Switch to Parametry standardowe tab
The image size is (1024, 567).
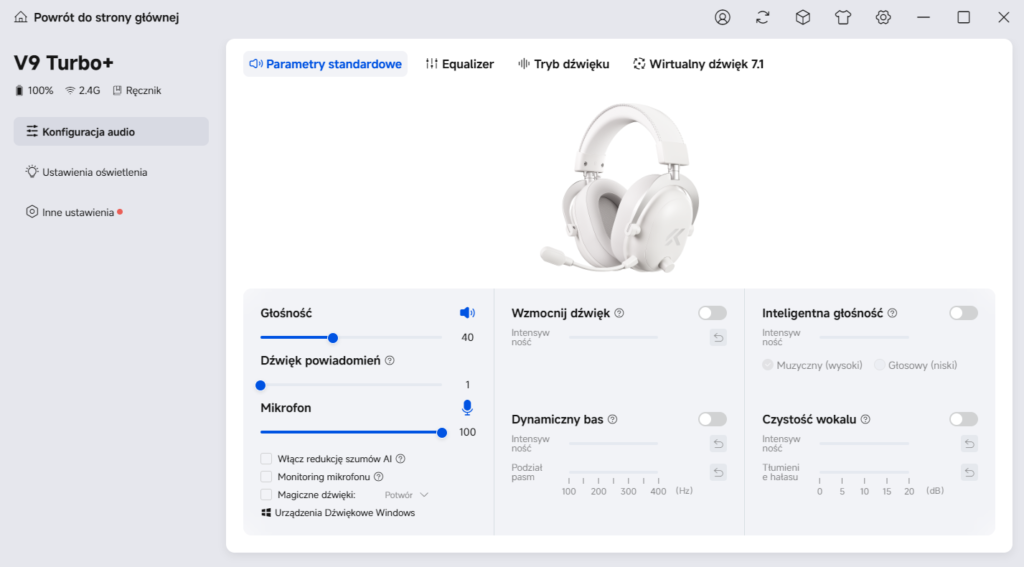point(325,64)
